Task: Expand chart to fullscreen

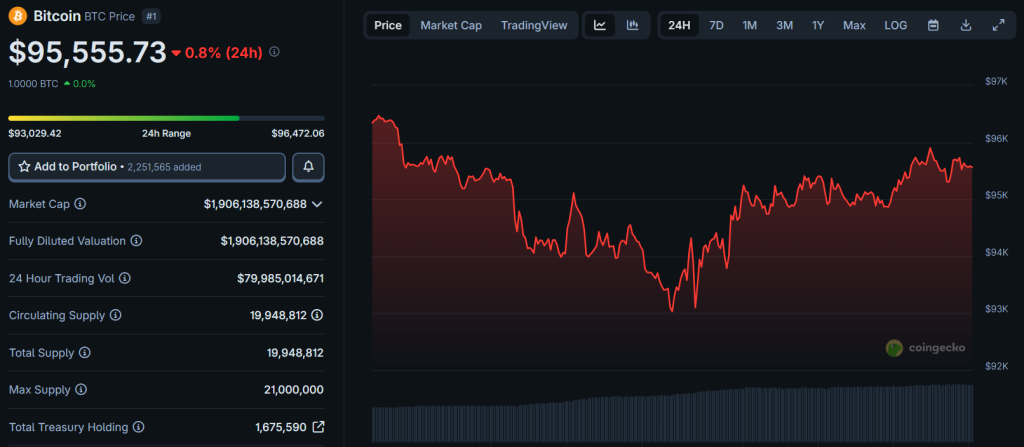Action: (x=997, y=25)
